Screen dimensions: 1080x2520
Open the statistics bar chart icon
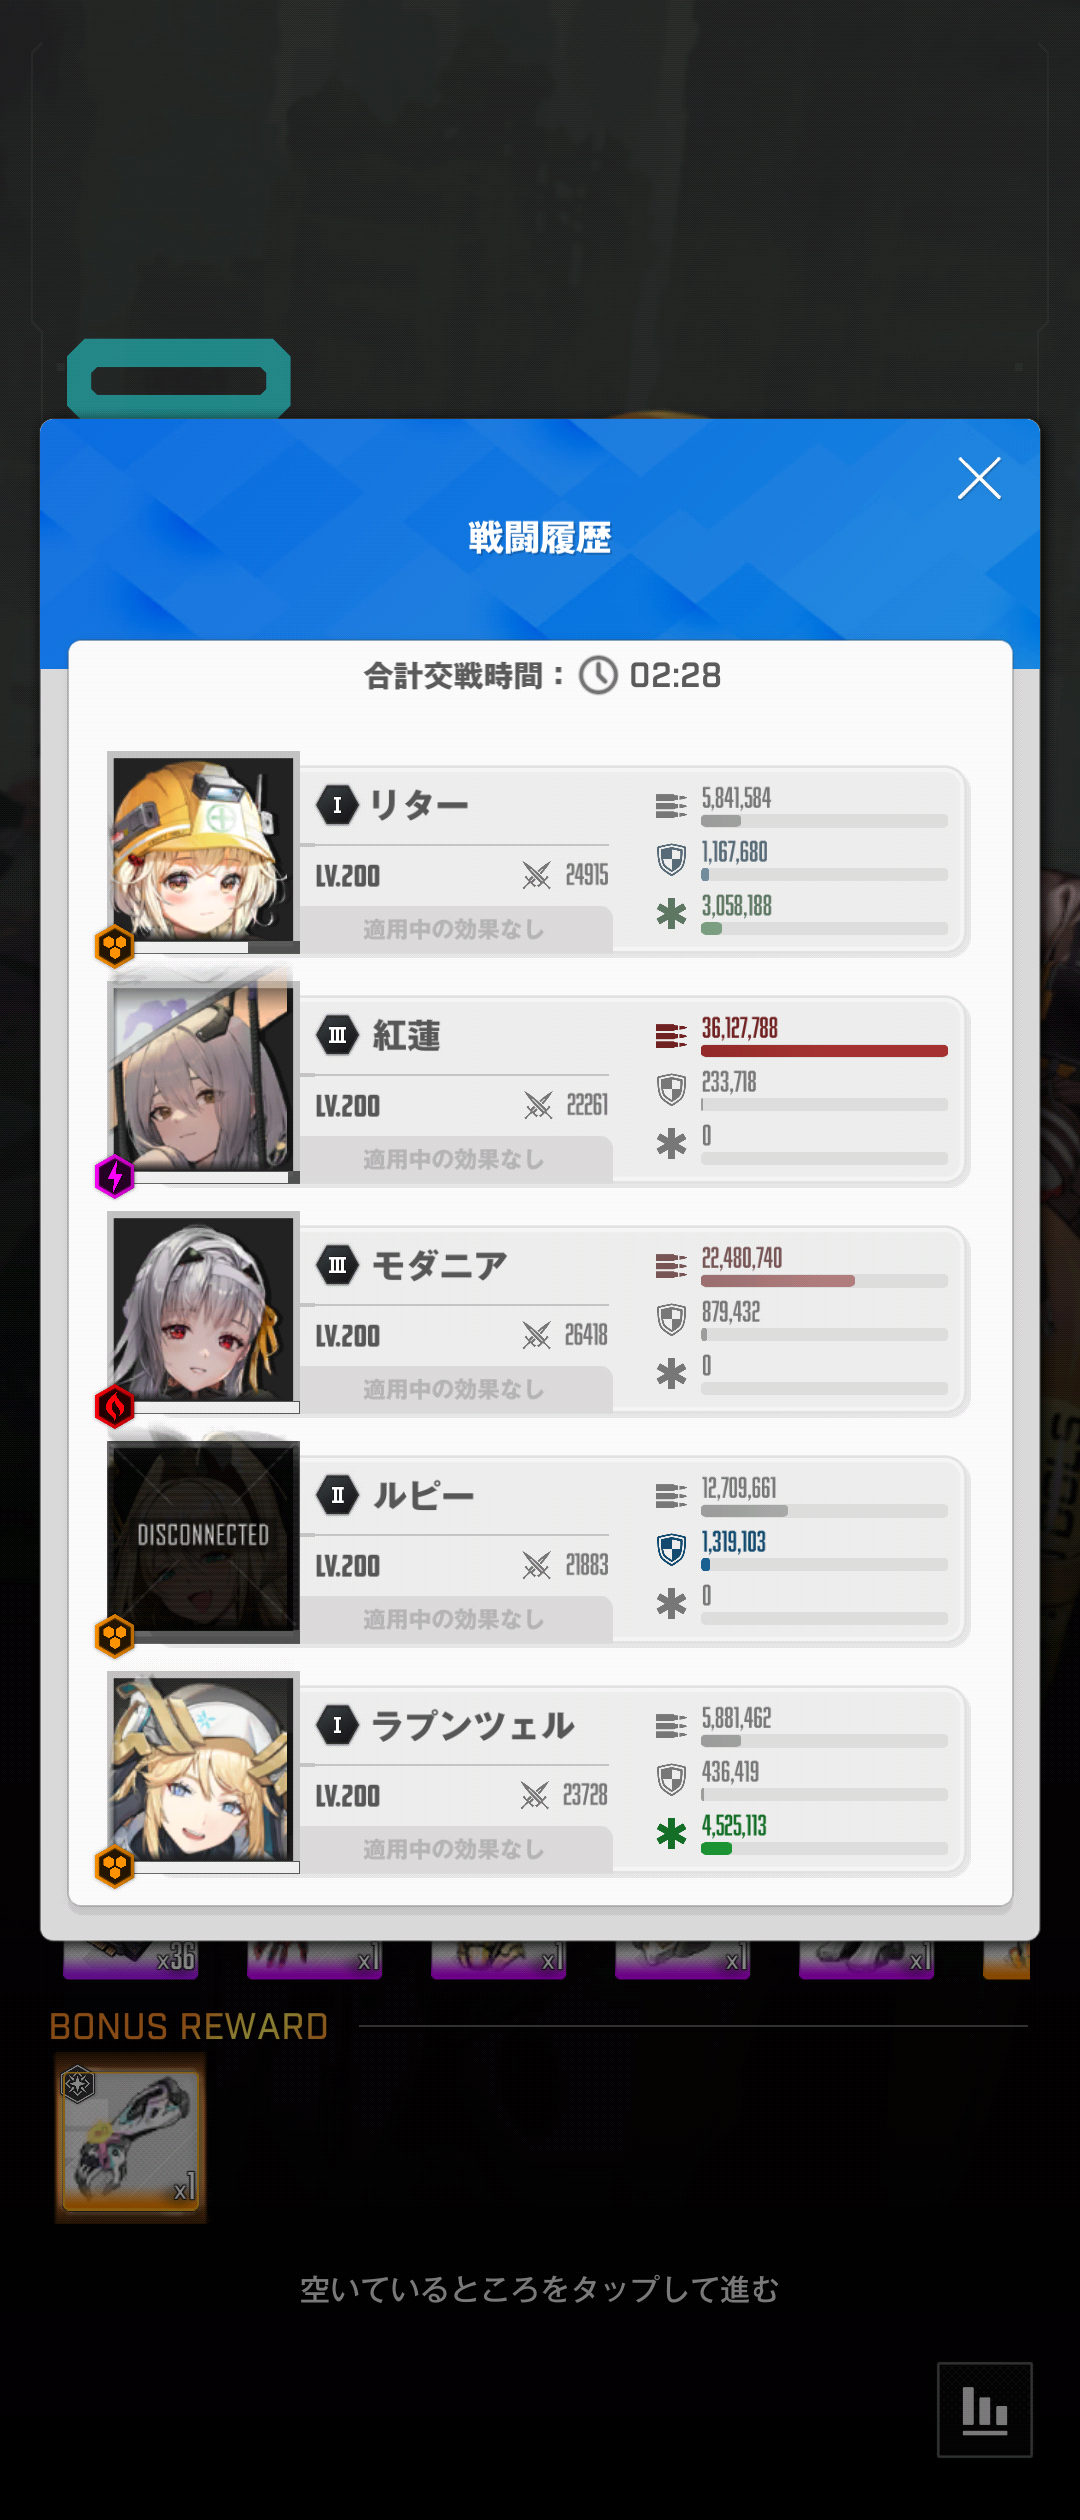[985, 2409]
